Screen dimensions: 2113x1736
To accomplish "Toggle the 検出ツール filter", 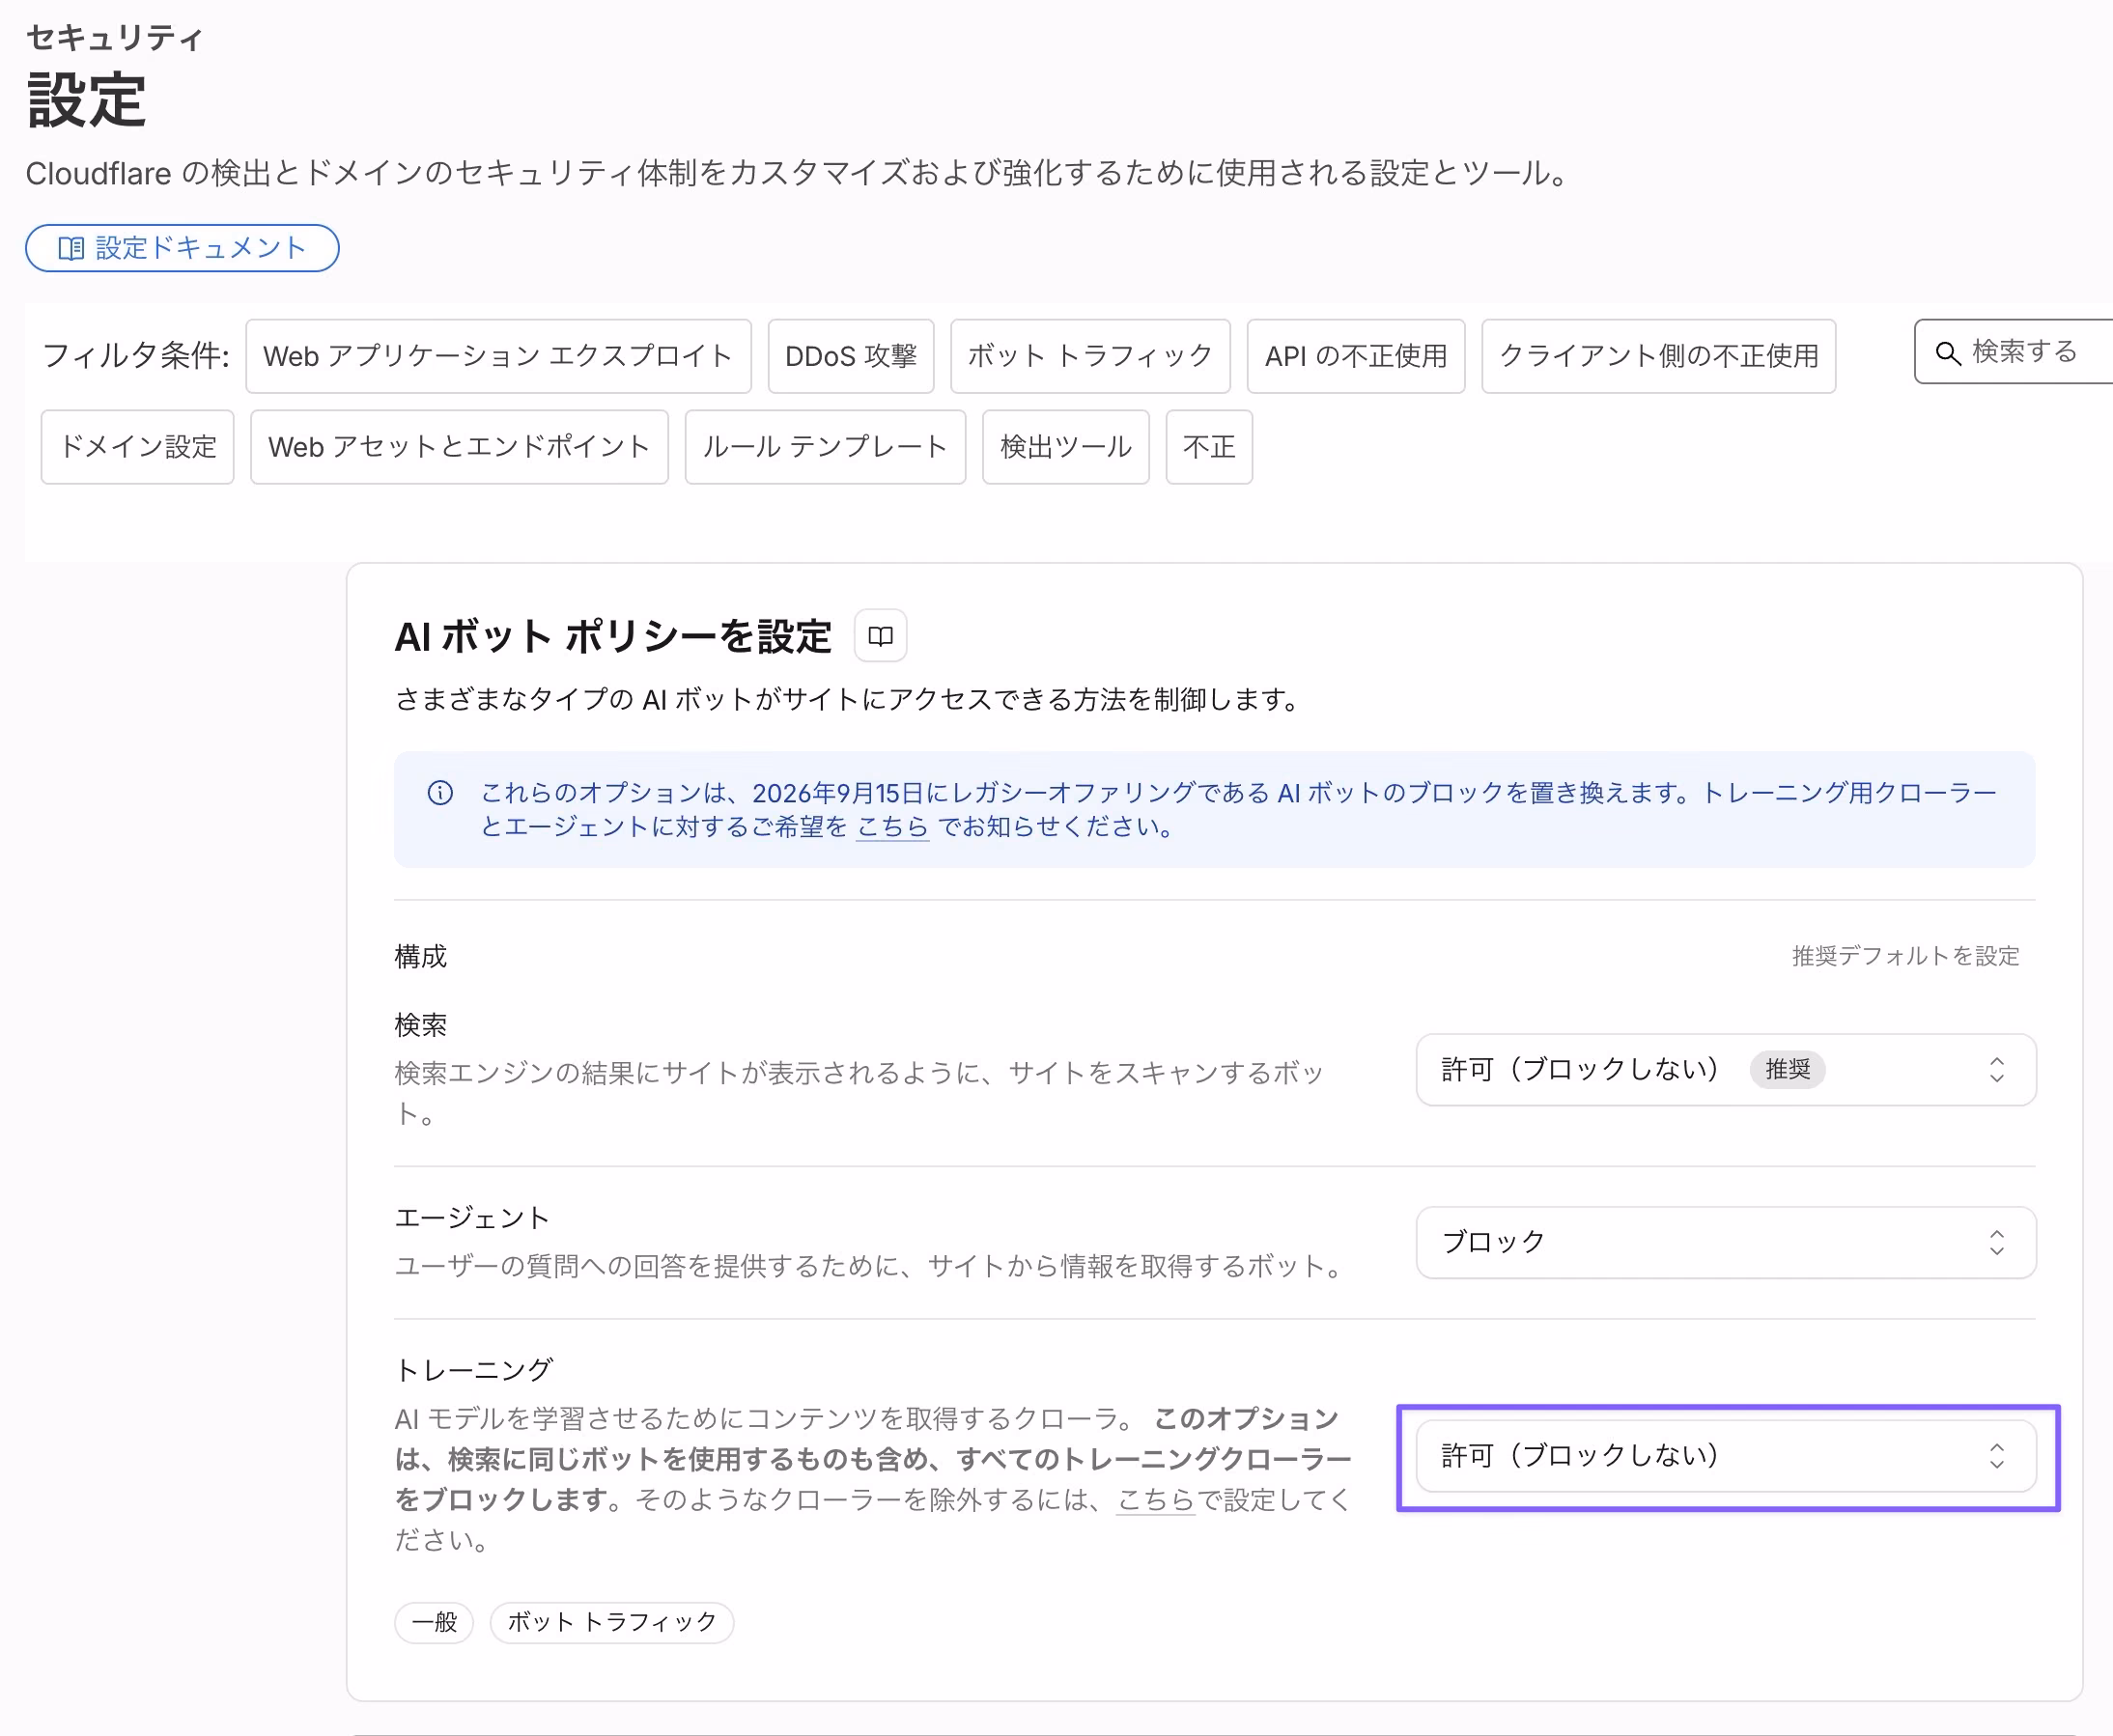I will (x=1066, y=447).
